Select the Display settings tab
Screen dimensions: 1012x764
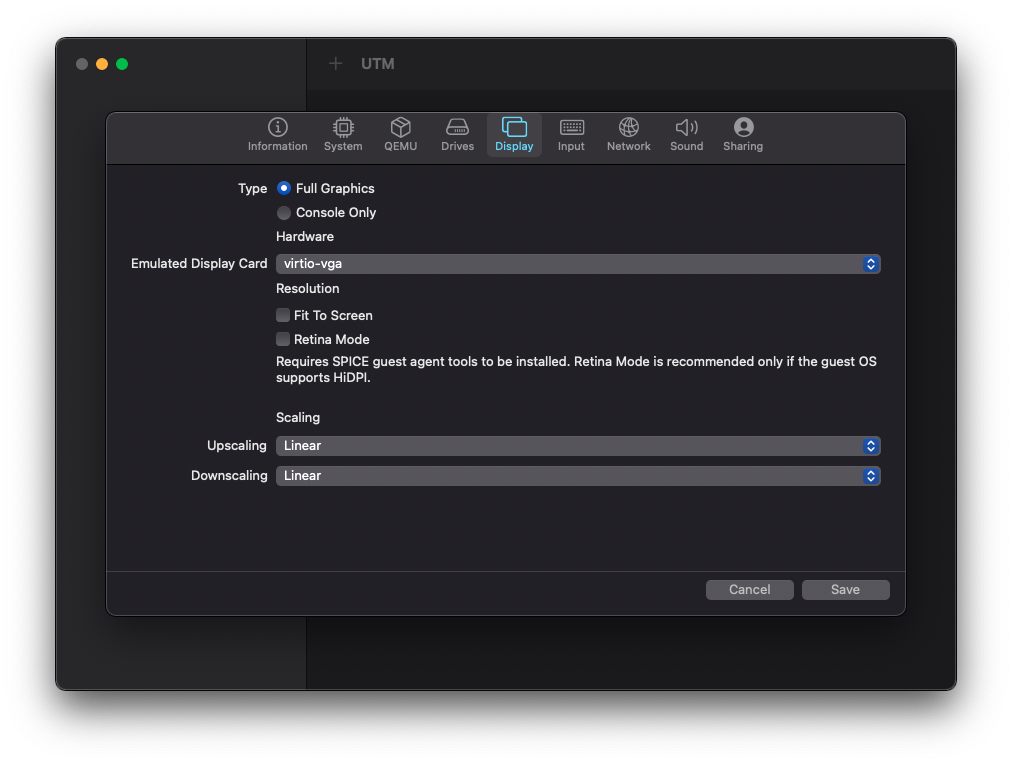pos(514,135)
